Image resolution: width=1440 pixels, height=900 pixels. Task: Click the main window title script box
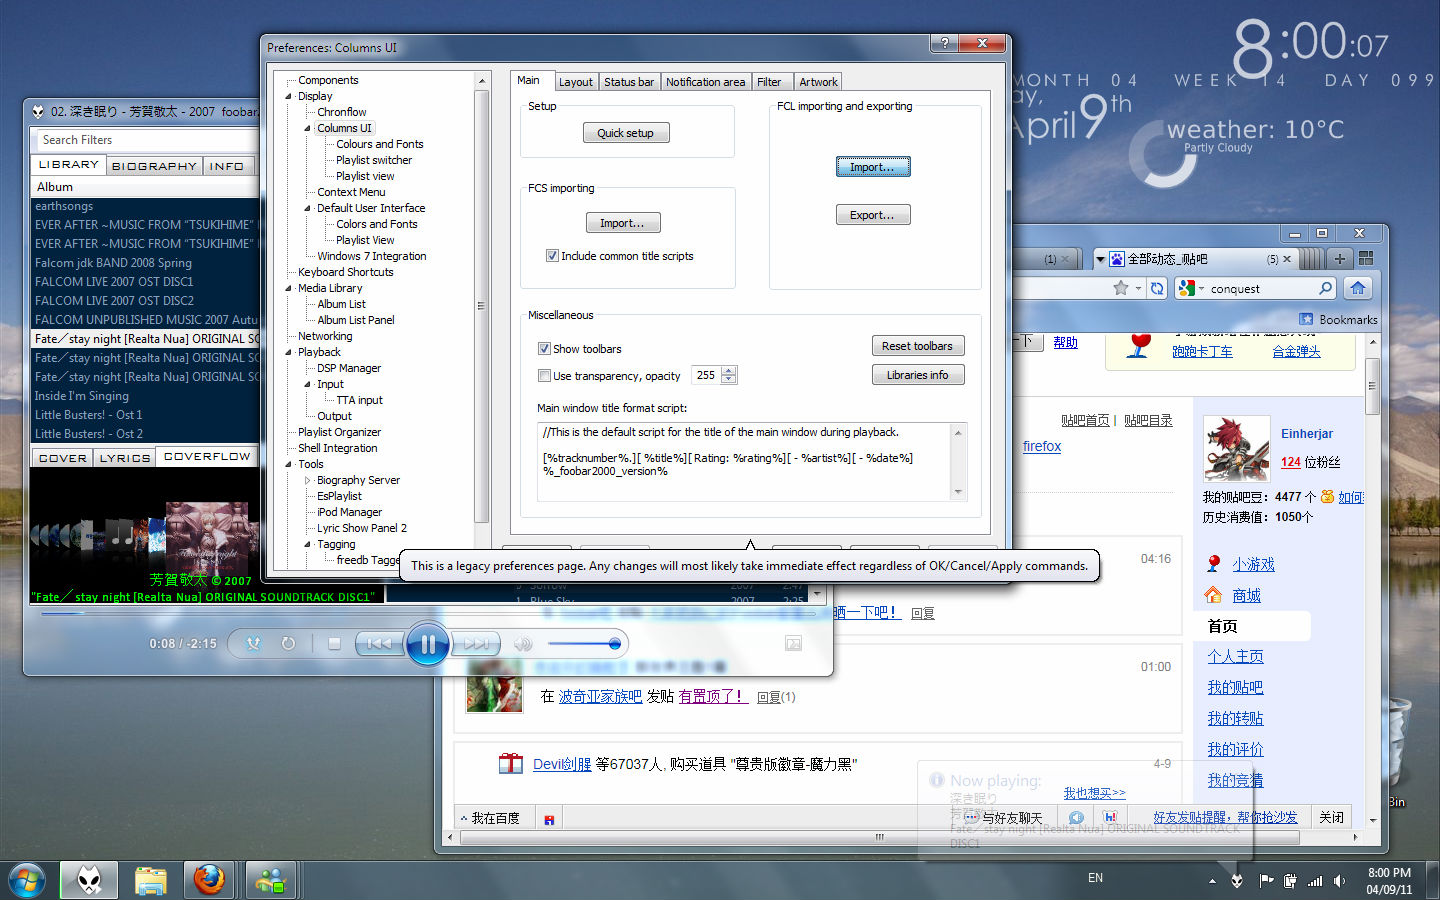coord(752,461)
